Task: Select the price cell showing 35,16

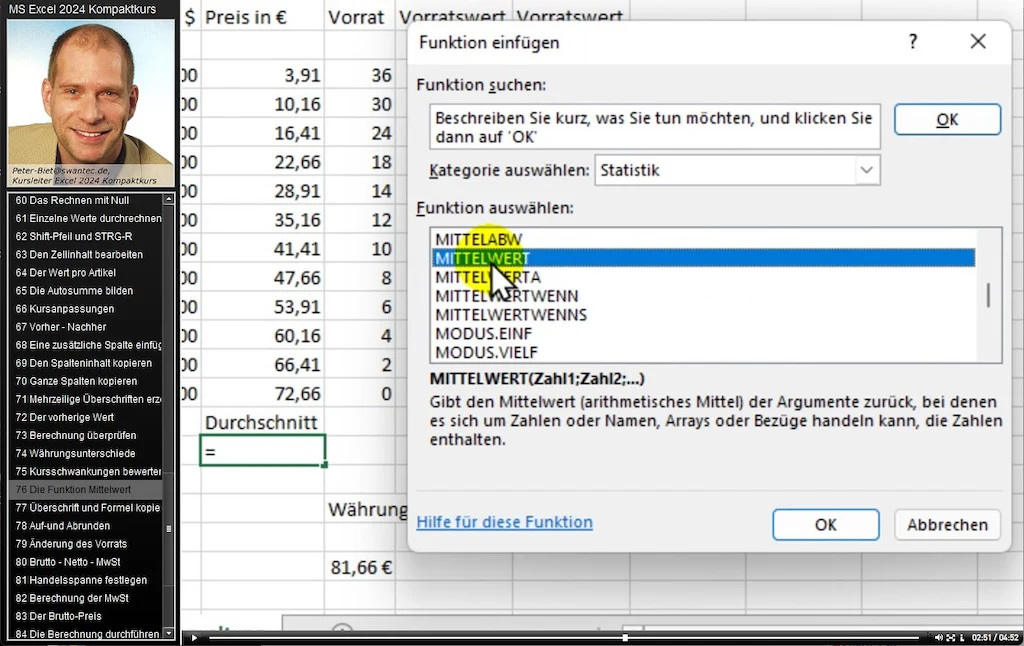Action: pyautogui.click(x=263, y=219)
